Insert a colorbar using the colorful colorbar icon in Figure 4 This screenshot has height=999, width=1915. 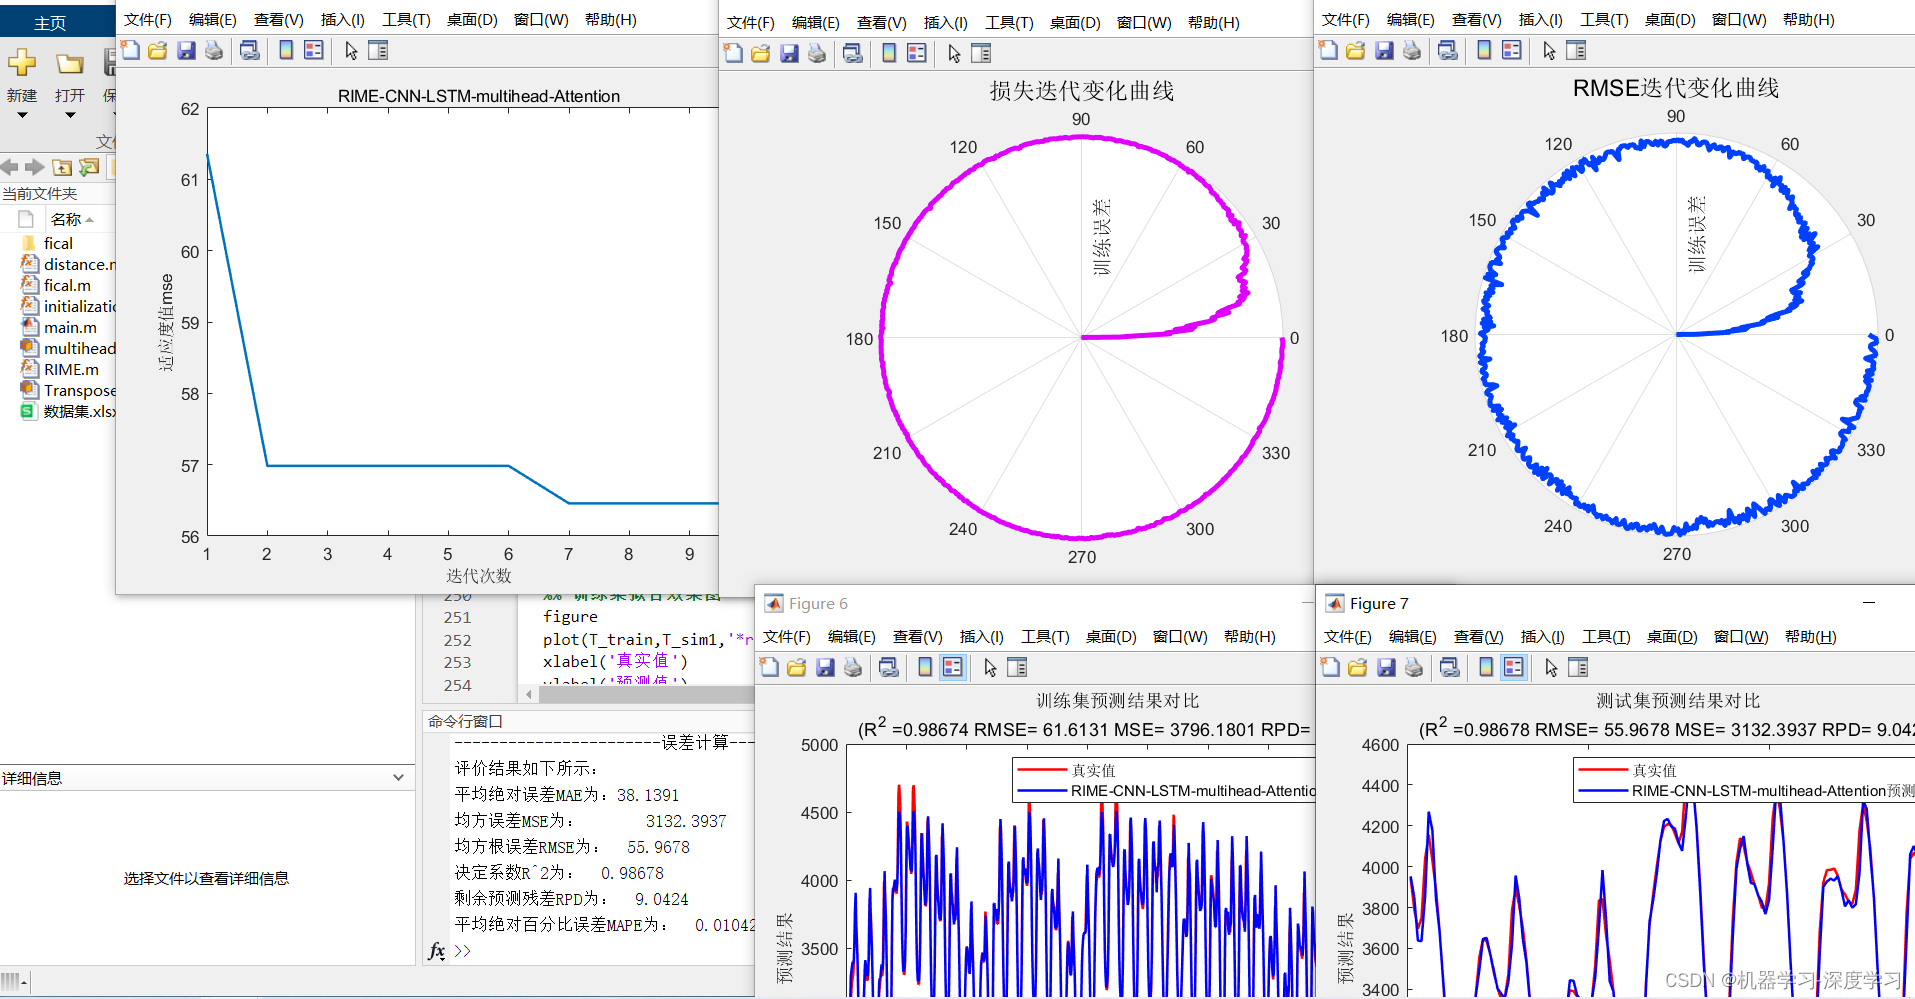click(285, 50)
